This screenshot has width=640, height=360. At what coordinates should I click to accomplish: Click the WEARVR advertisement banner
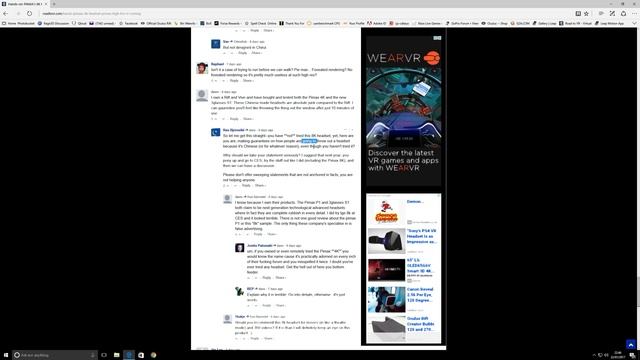404,111
